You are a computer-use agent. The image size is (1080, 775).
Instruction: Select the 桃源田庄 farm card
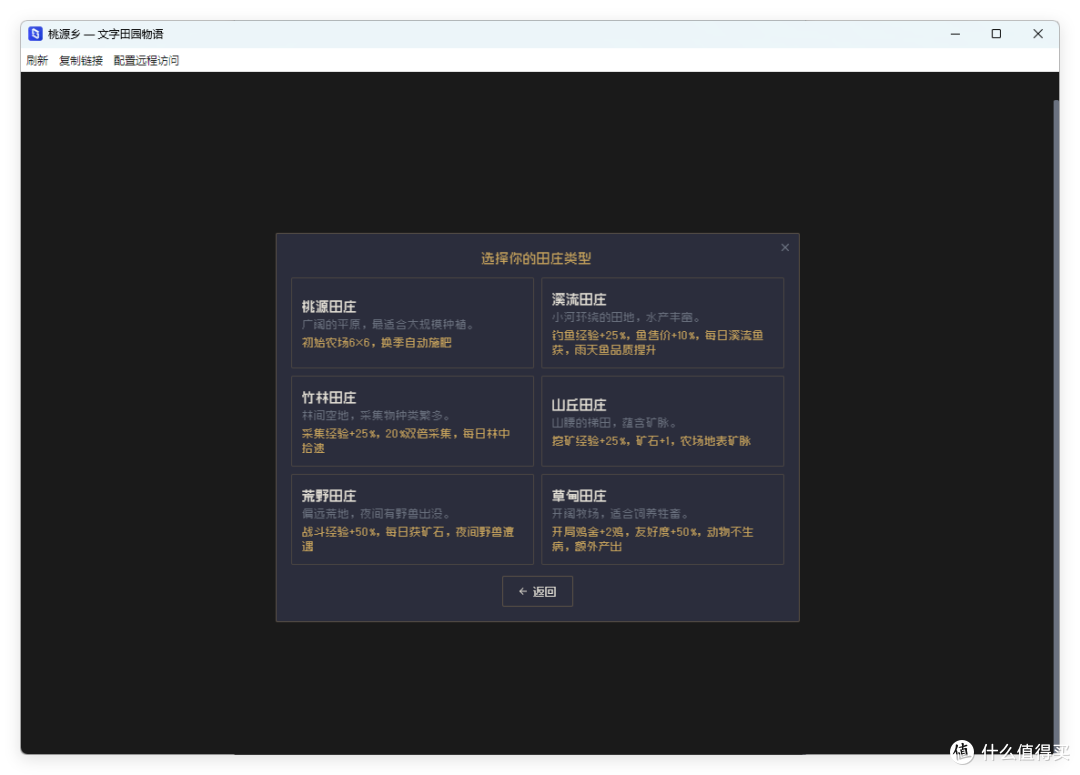pos(412,322)
